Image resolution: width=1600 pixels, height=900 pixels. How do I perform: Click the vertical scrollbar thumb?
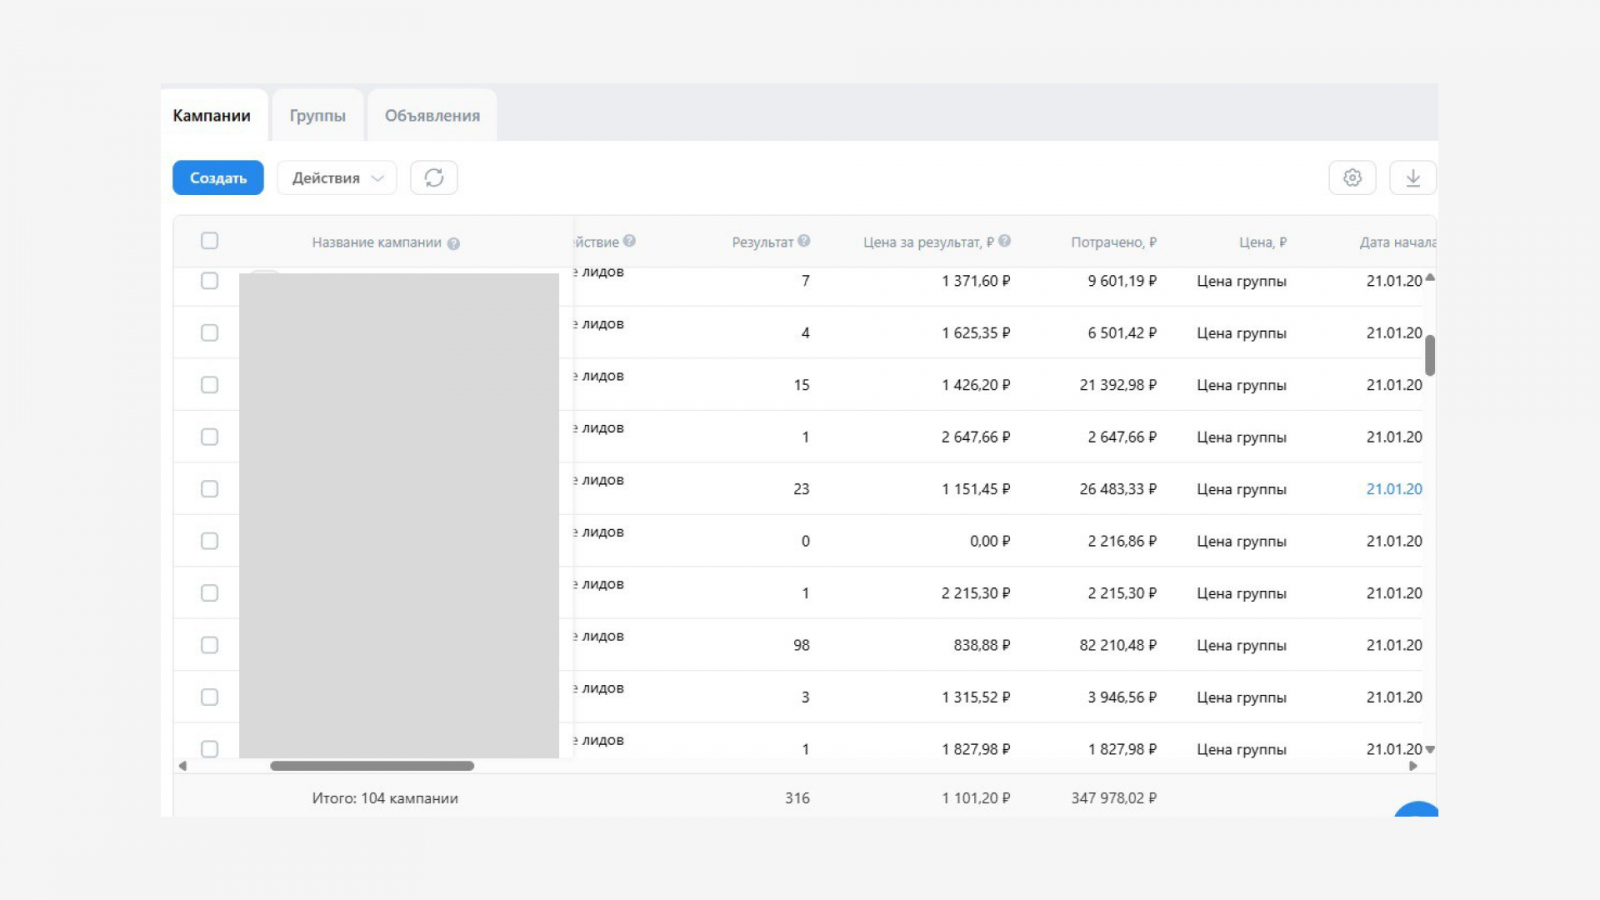(1430, 355)
